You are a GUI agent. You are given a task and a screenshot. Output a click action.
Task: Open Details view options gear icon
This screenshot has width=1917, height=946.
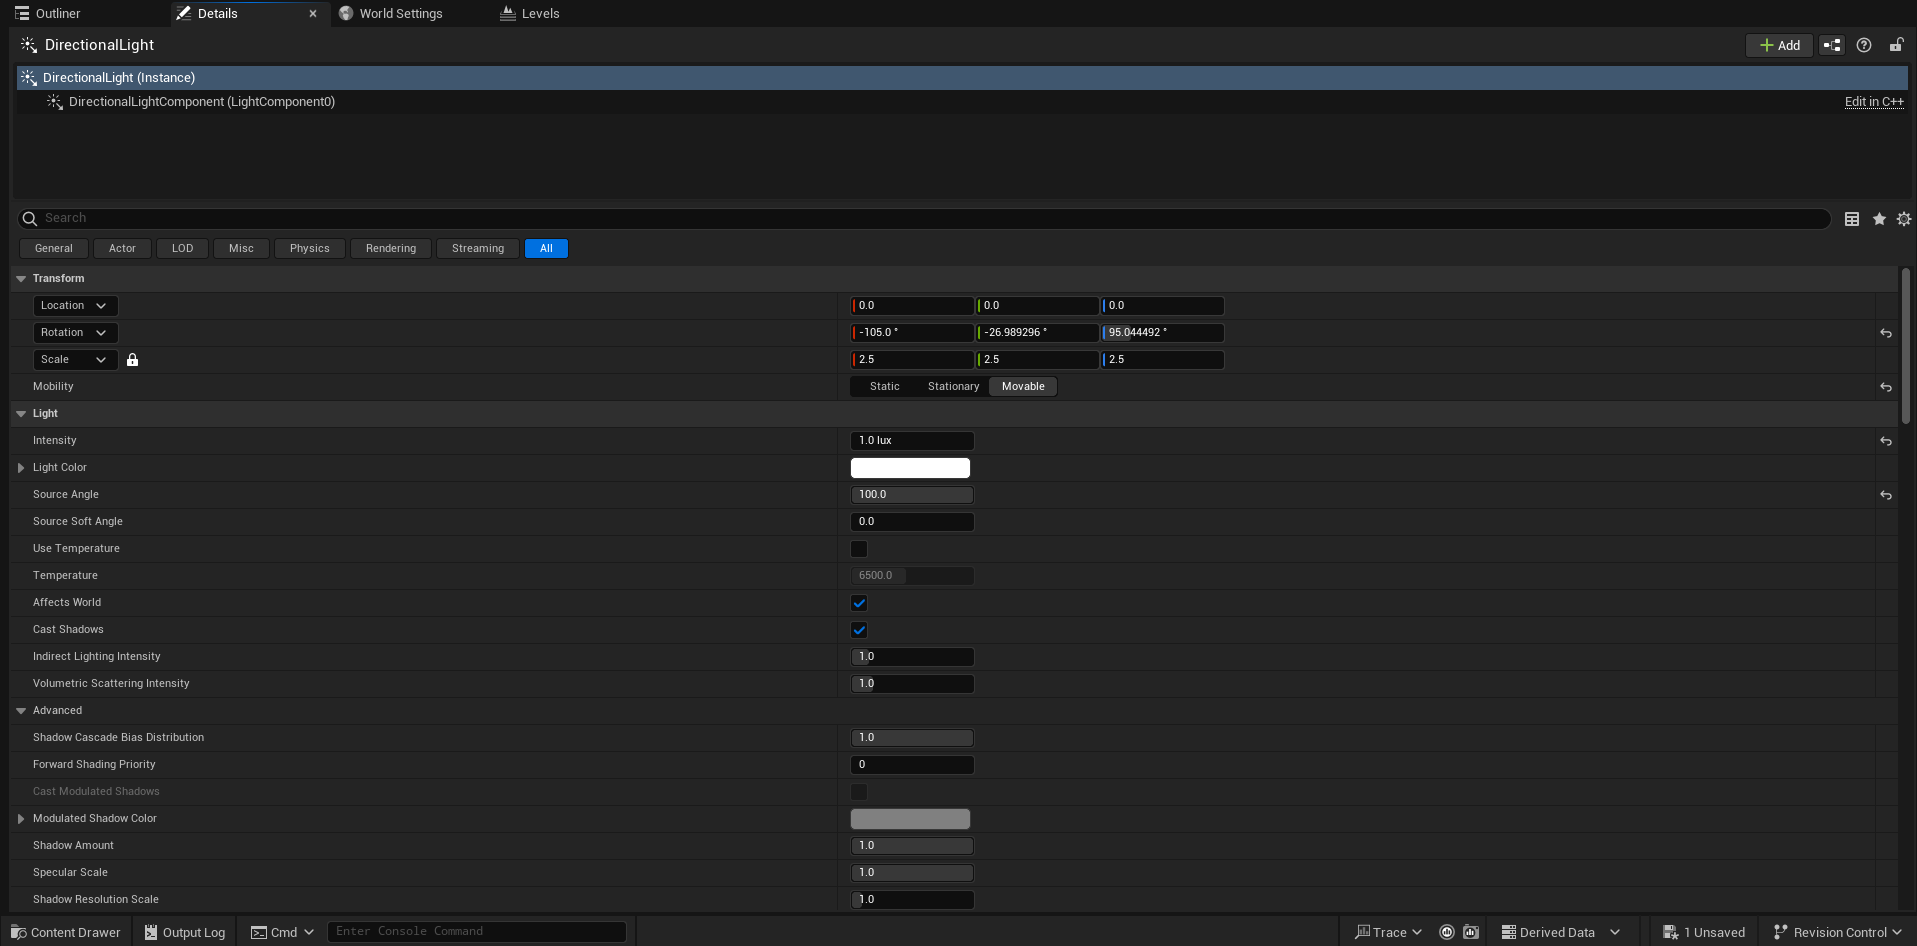[1904, 219]
